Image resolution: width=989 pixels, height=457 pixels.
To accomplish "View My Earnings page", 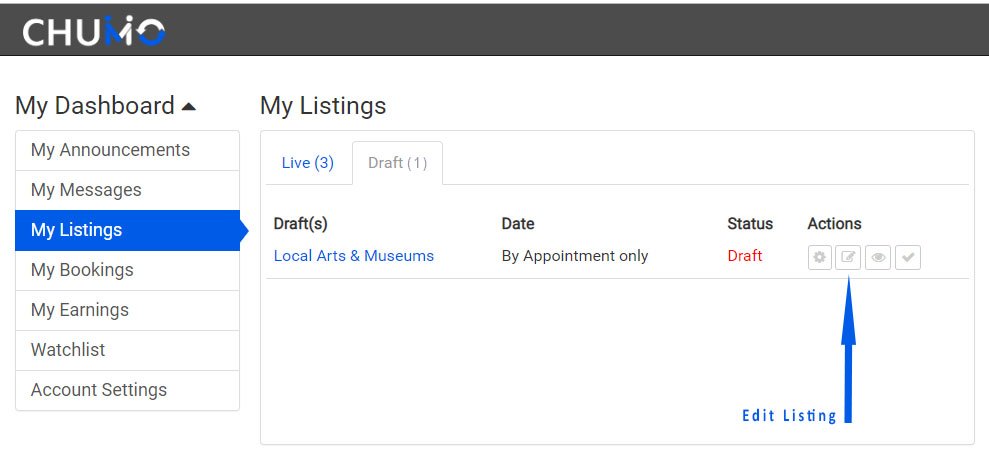I will (127, 309).
